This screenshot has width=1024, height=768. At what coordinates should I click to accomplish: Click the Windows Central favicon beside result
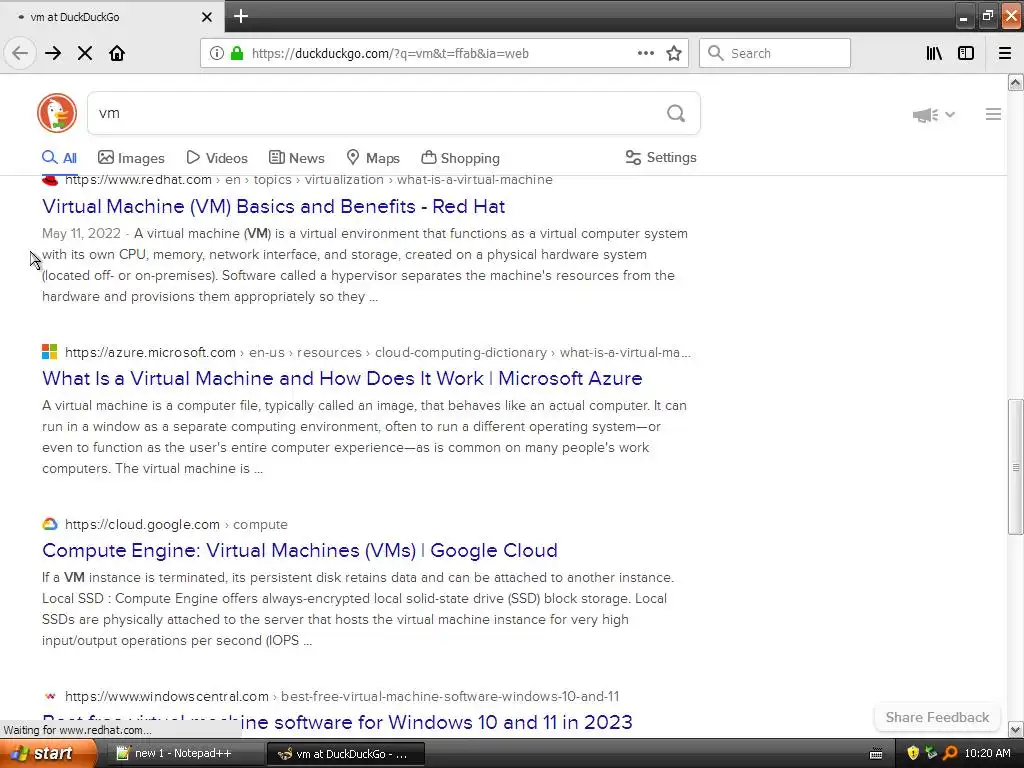[50, 696]
